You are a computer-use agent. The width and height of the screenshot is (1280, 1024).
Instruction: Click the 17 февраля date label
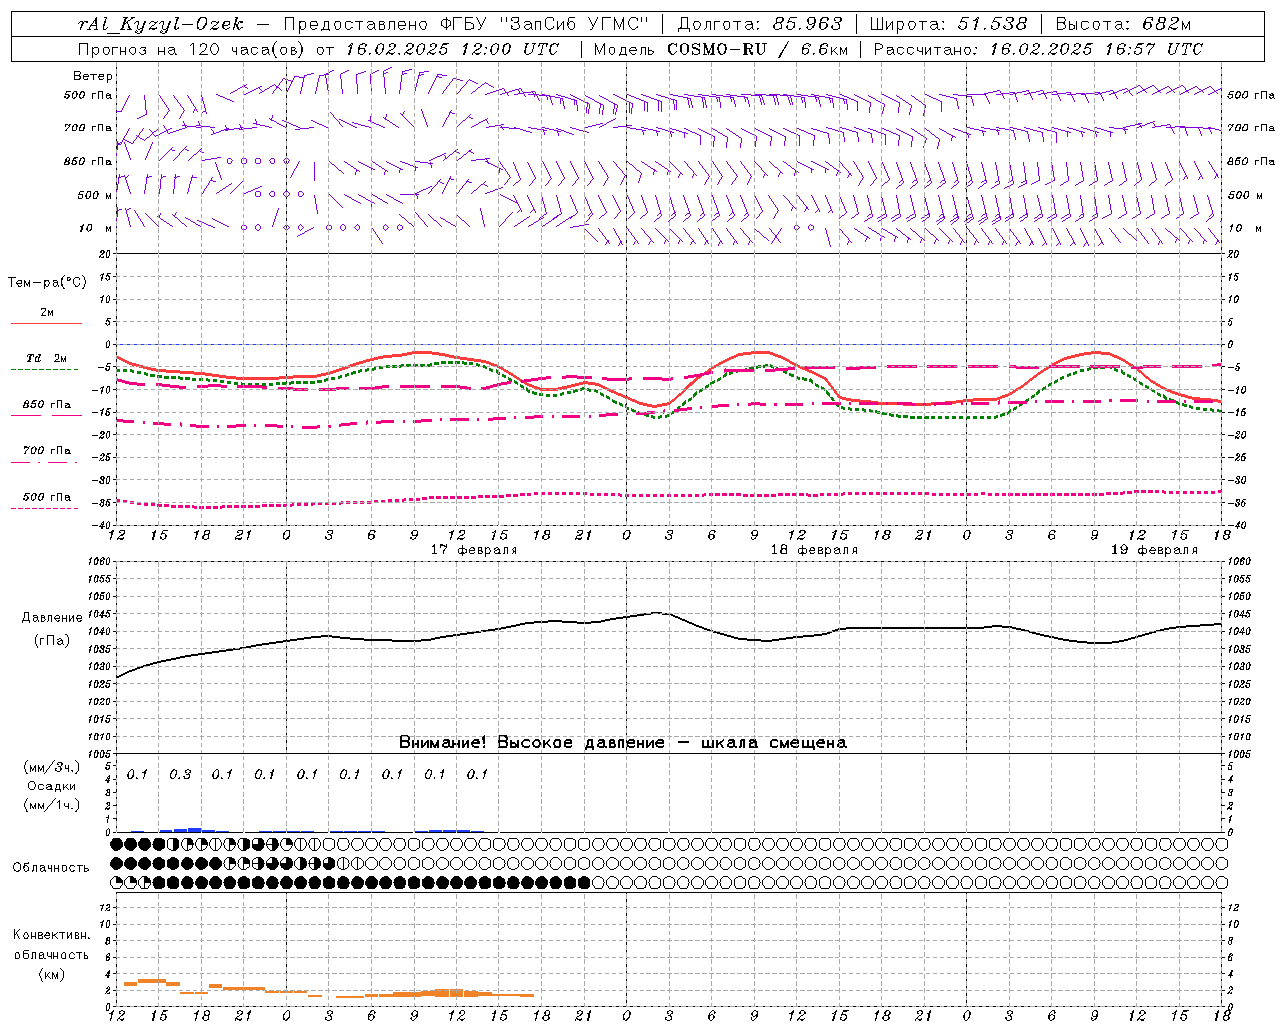(474, 550)
